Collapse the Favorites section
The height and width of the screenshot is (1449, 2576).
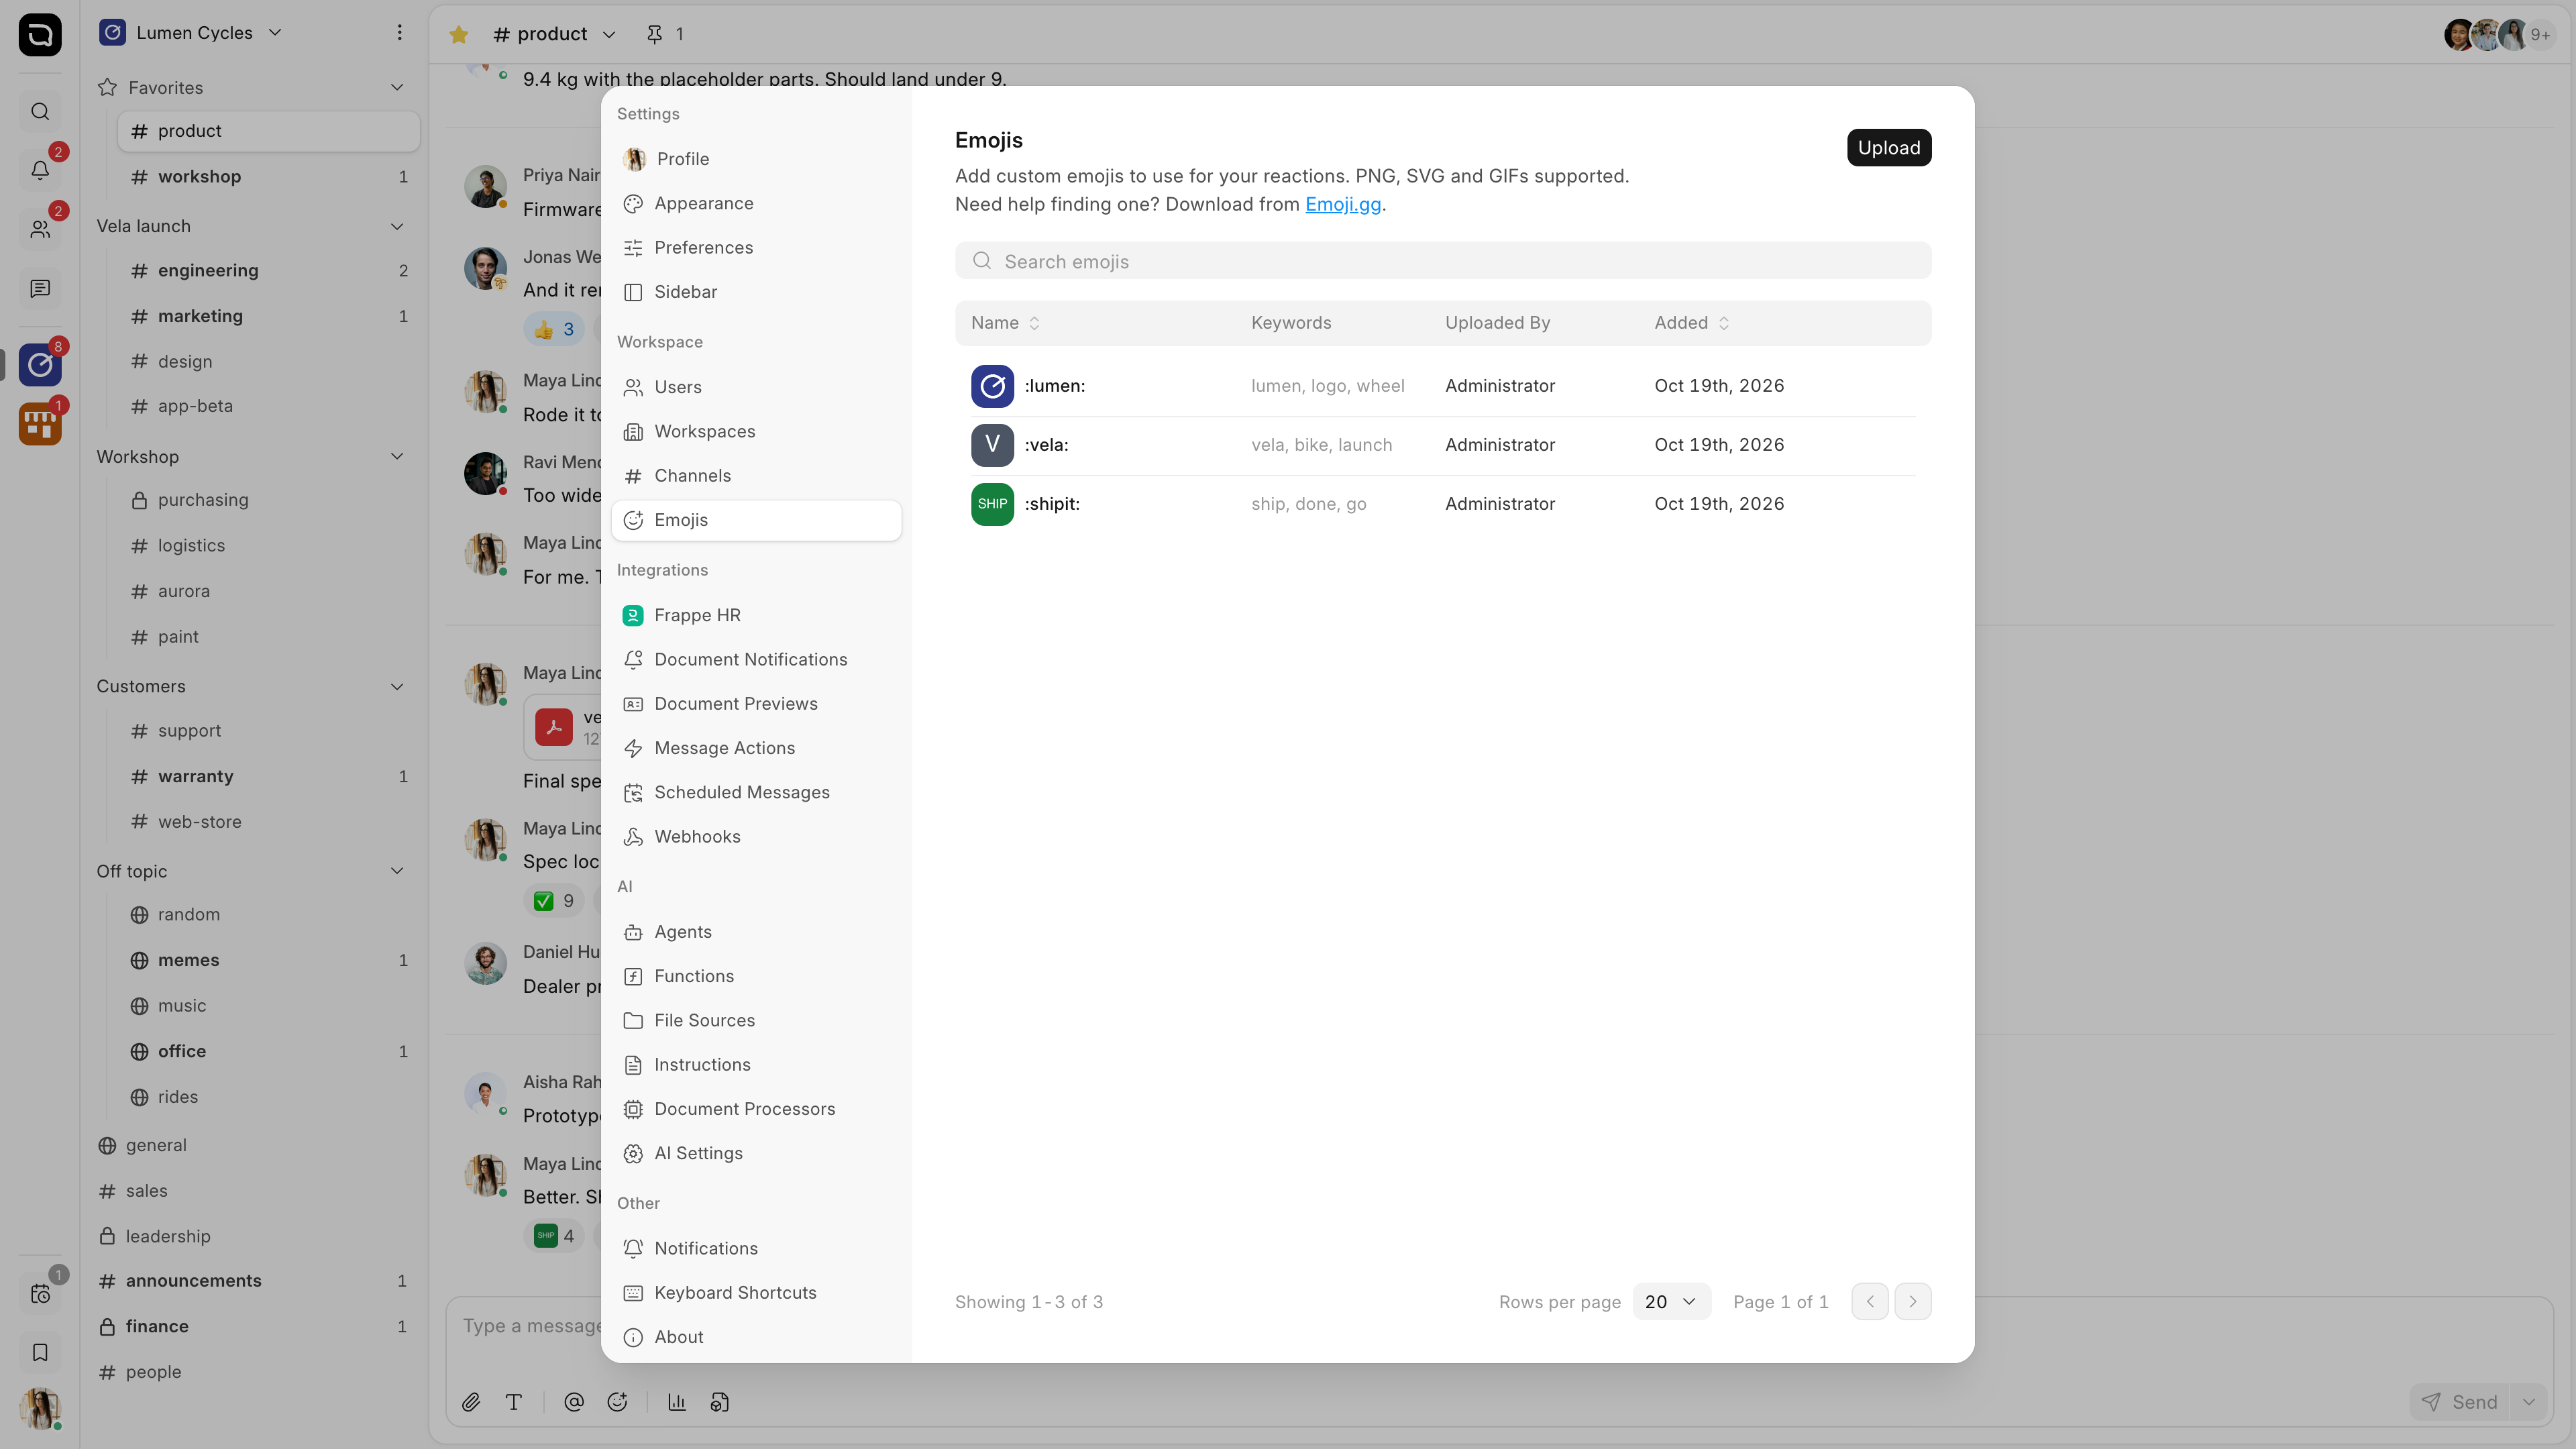[x=397, y=88]
